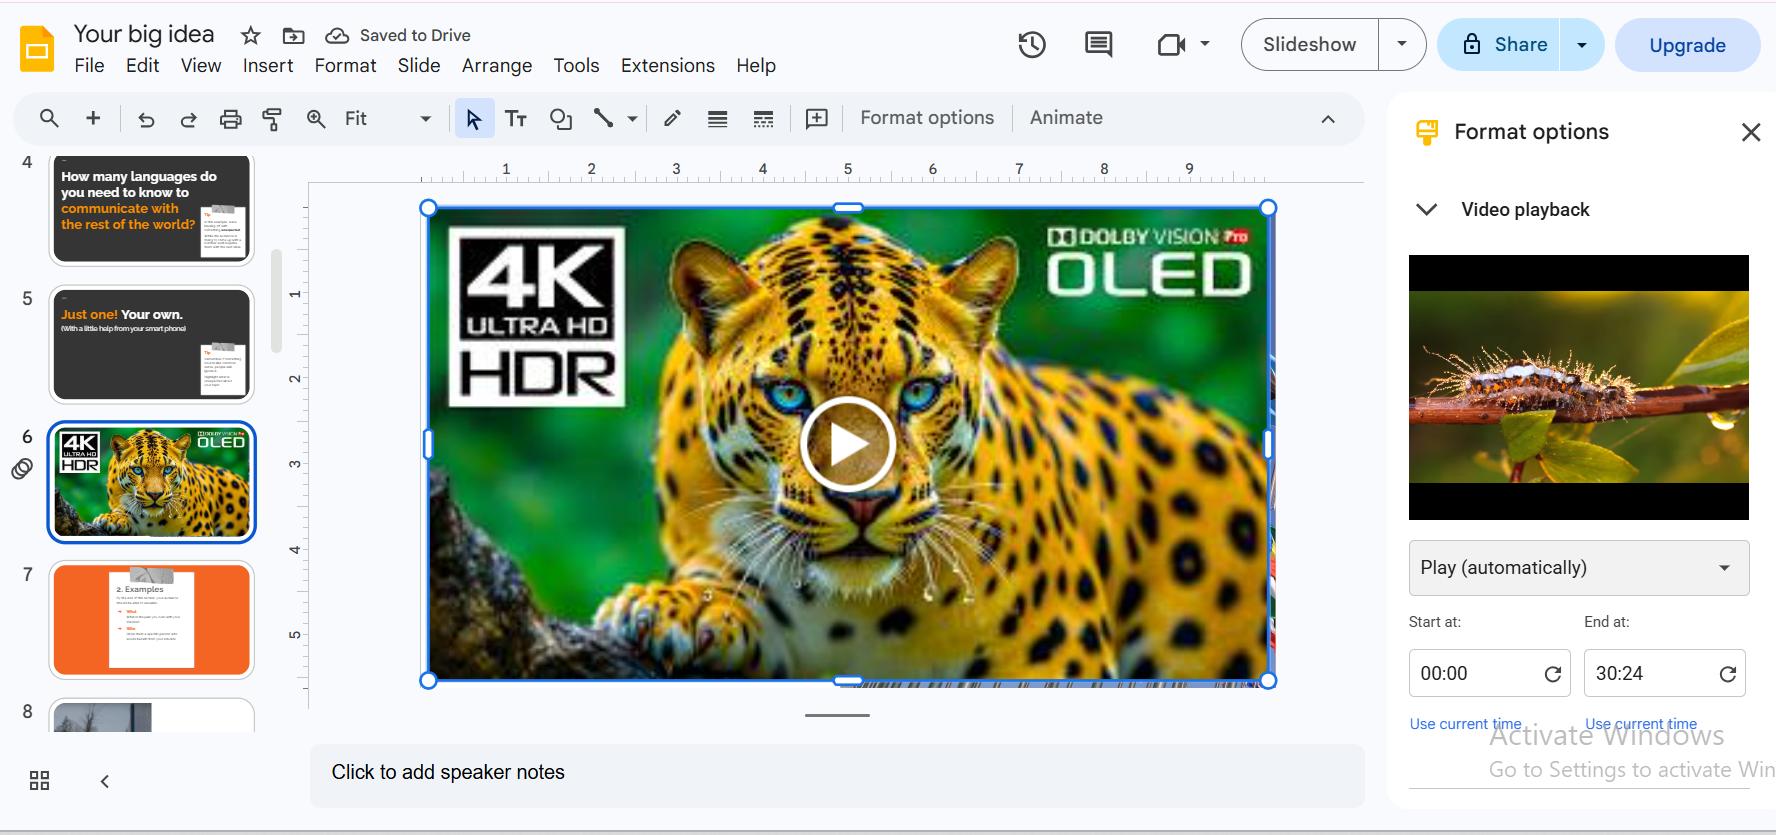Reset the Start at time
The width and height of the screenshot is (1776, 835).
coord(1552,674)
